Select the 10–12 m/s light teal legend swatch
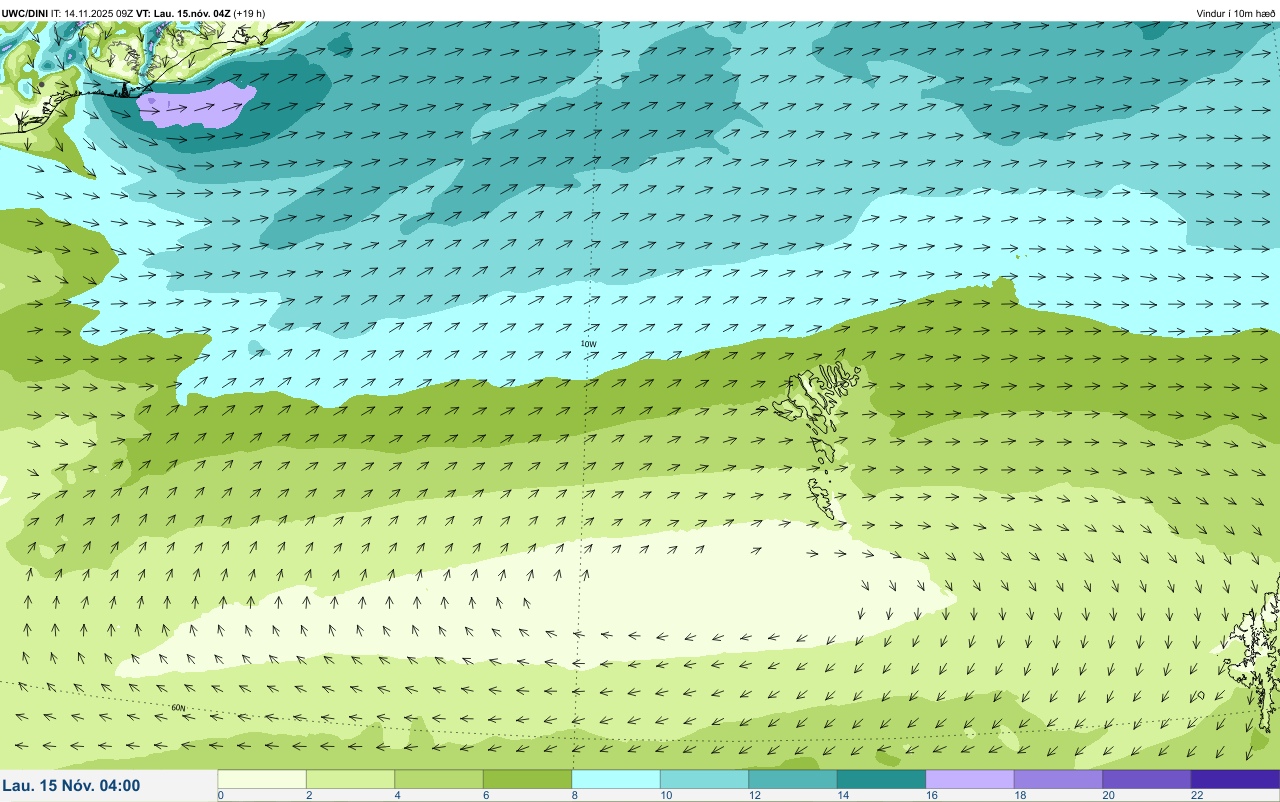This screenshot has width=1280, height=802. (704, 779)
